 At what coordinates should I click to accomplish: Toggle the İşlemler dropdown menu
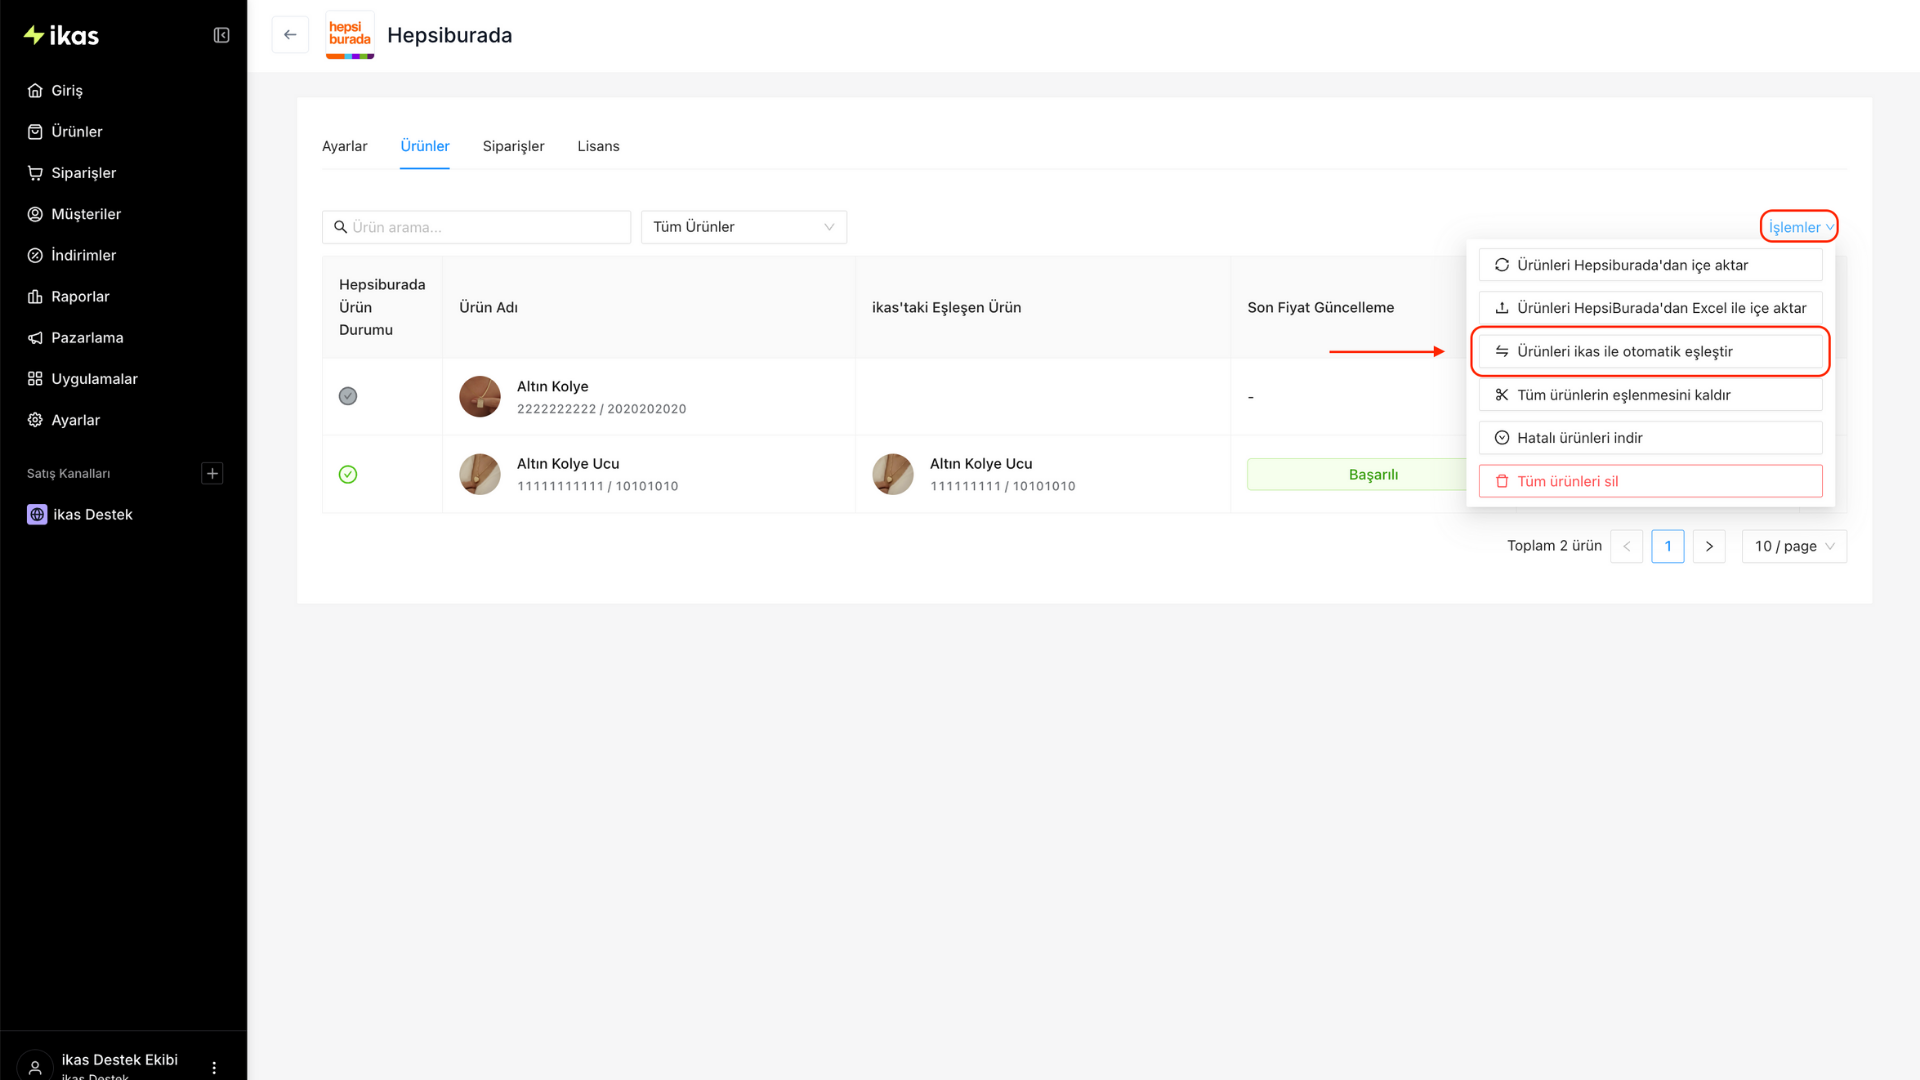1800,227
